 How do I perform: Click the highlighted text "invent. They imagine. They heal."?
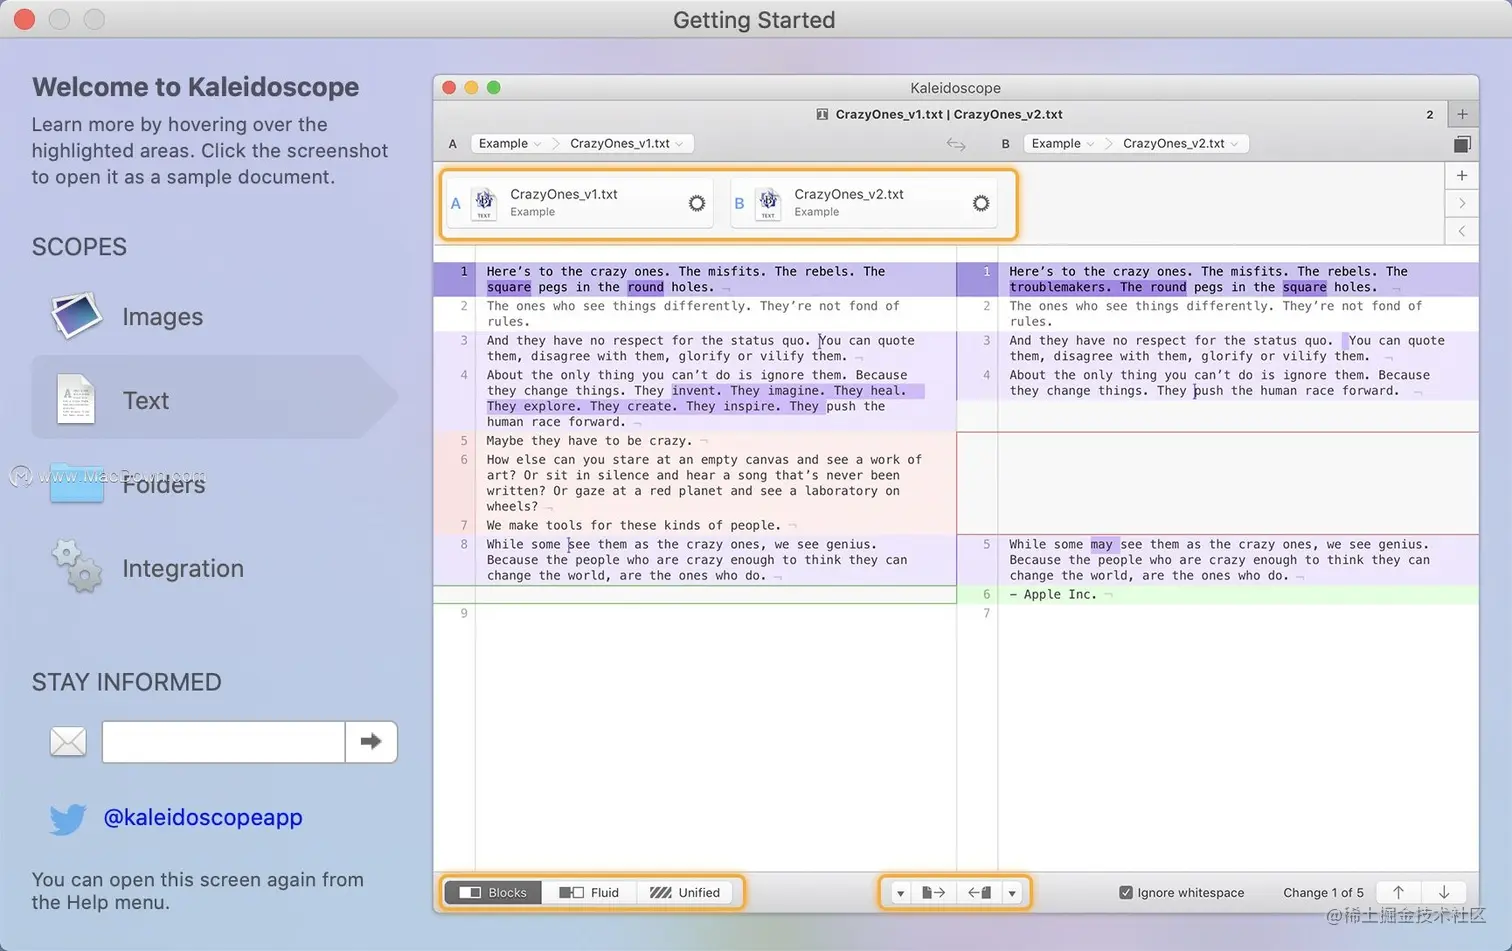(x=788, y=391)
